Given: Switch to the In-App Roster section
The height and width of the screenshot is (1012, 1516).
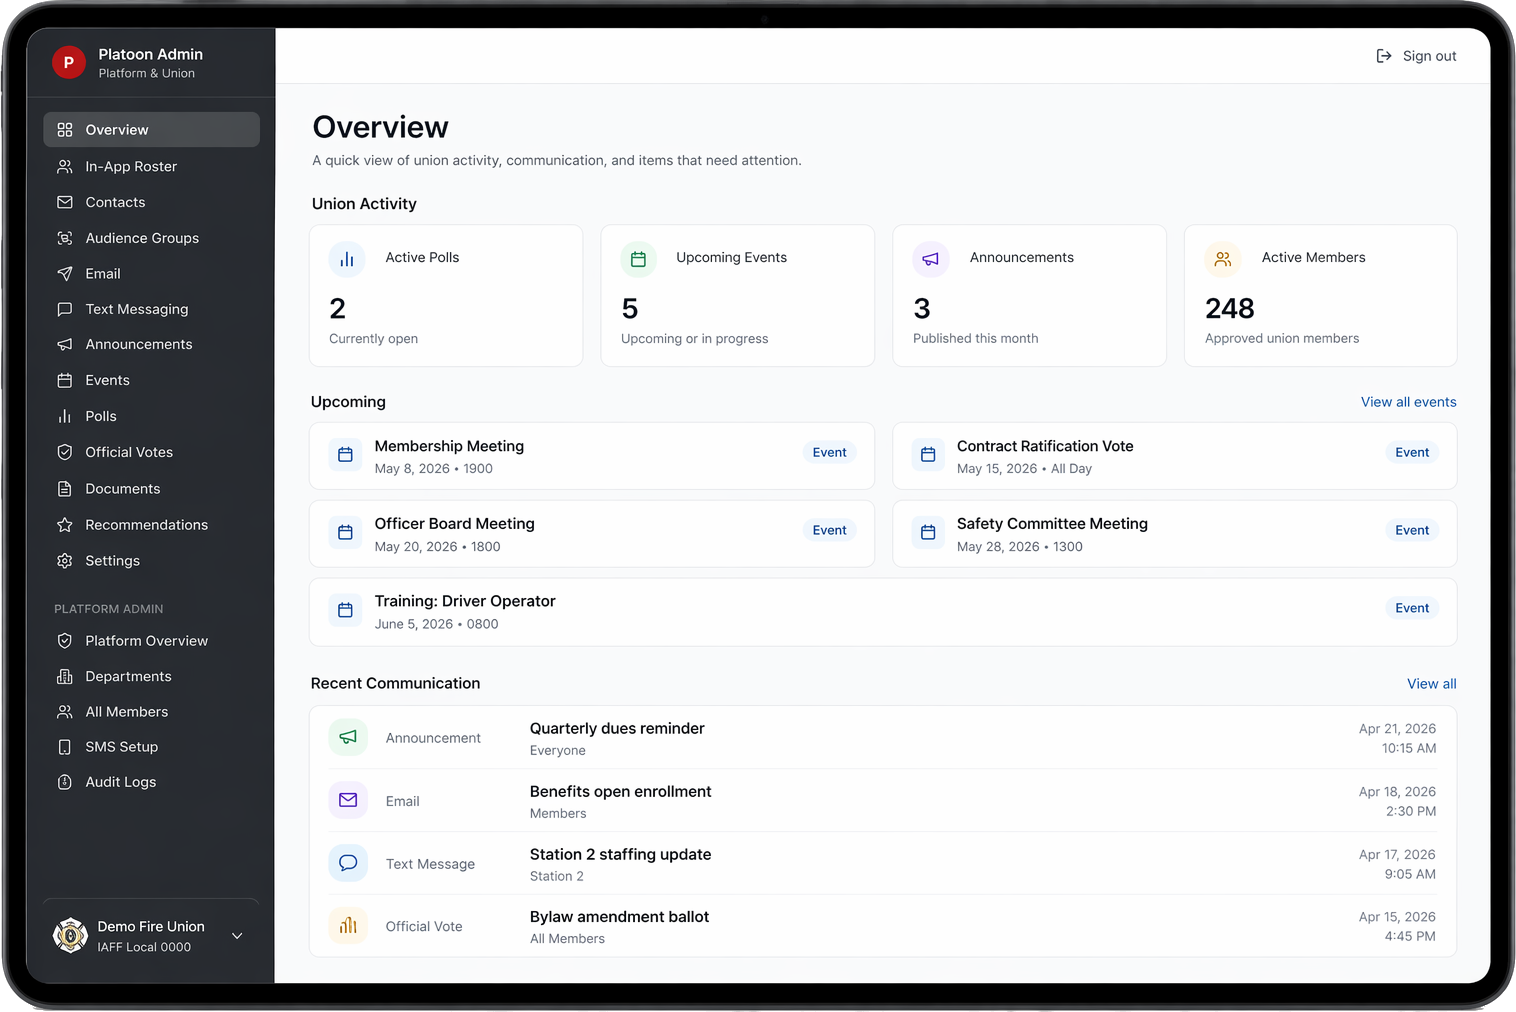Looking at the screenshot, I should pos(131,166).
